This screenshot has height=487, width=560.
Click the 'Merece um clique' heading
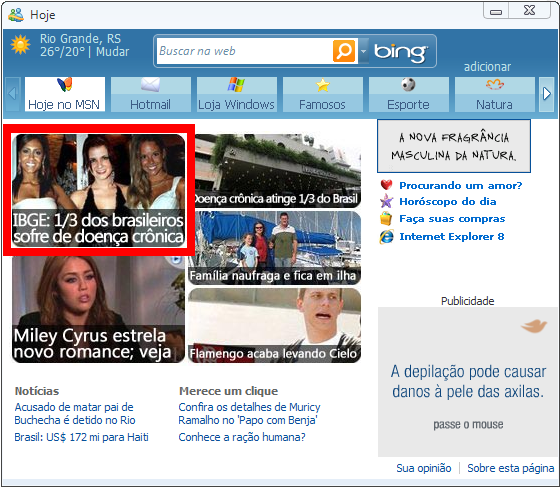tap(228, 391)
